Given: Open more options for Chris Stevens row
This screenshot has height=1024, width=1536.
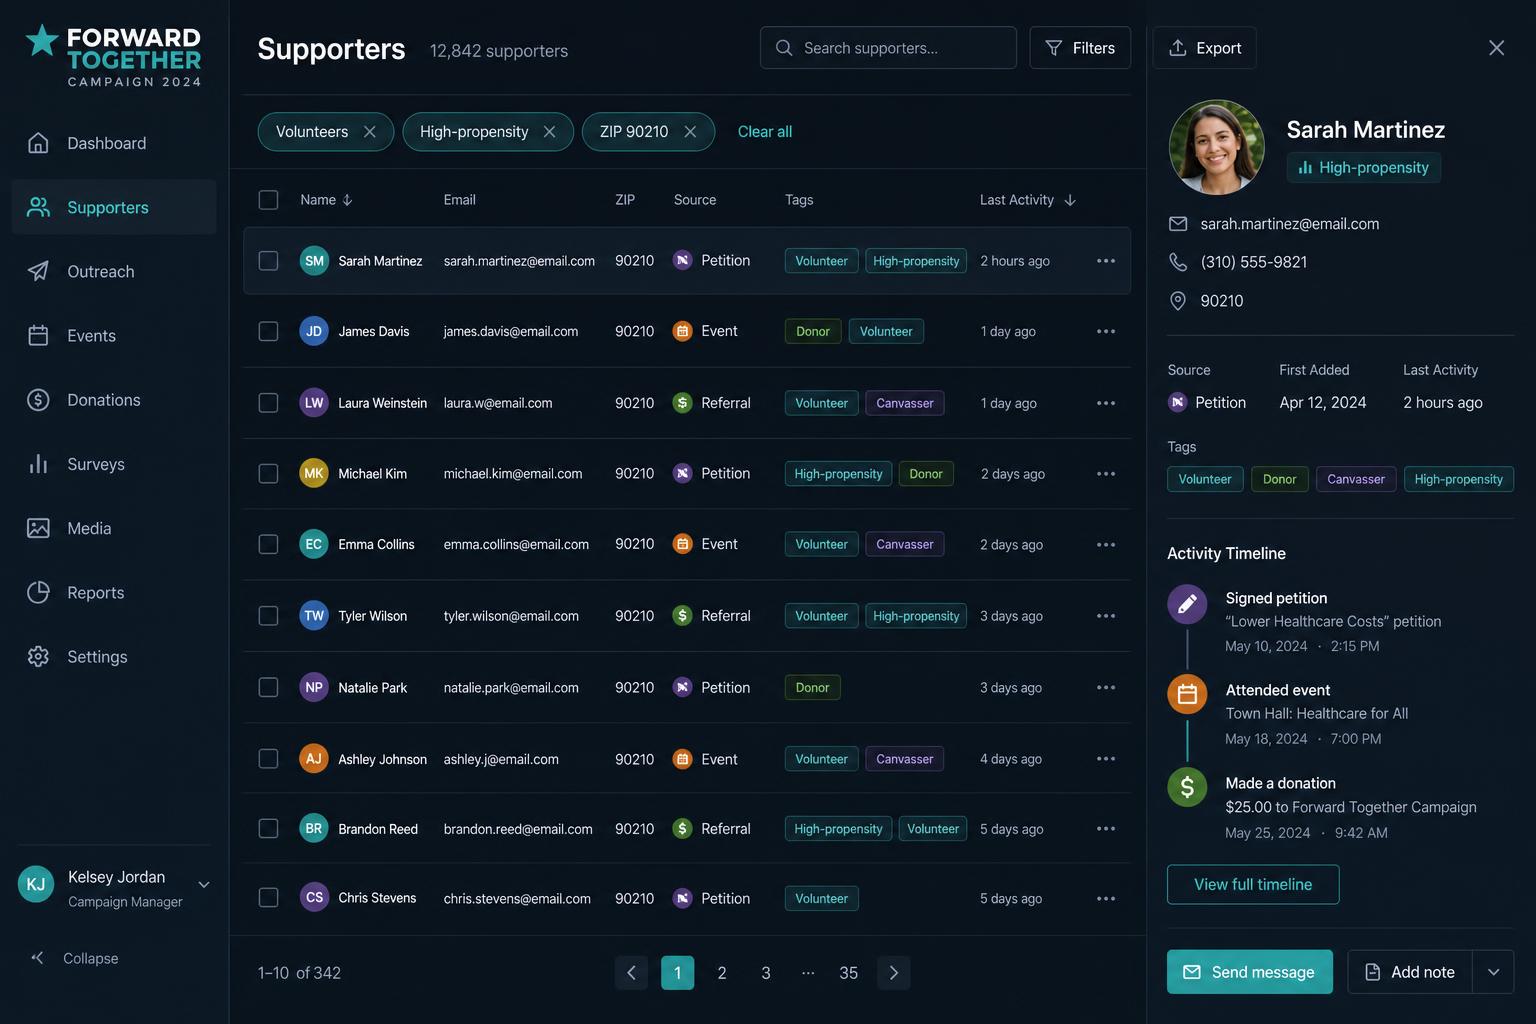Looking at the screenshot, I should 1106,899.
